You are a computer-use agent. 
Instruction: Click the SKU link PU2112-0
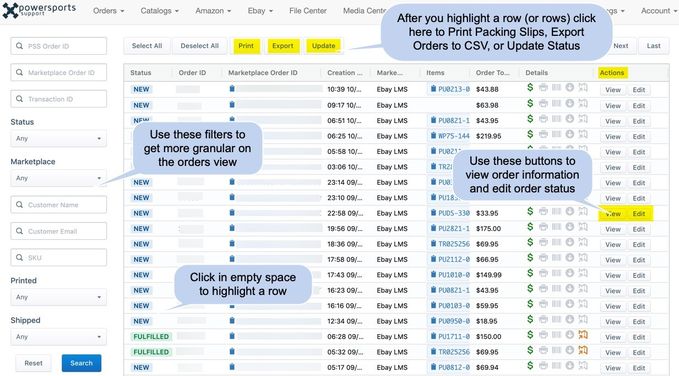tap(454, 259)
